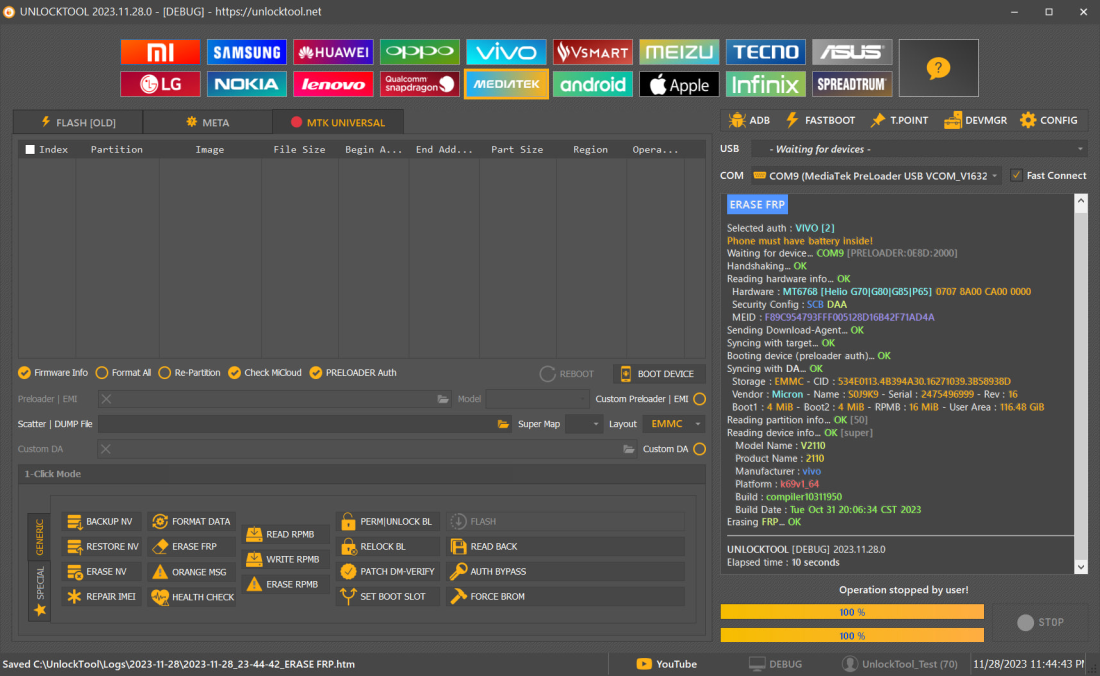Choose the Samsung brand icon
Screen dimensions: 1100x676
coord(247,52)
